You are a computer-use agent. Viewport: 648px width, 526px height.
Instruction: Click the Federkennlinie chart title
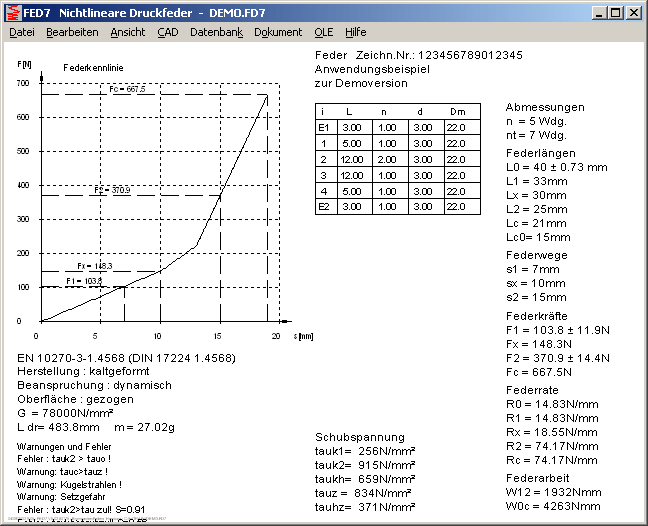(93, 66)
